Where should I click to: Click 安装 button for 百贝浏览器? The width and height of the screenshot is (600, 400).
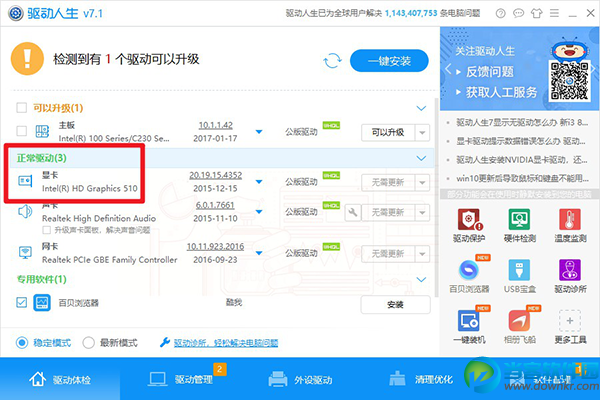pyautogui.click(x=395, y=305)
